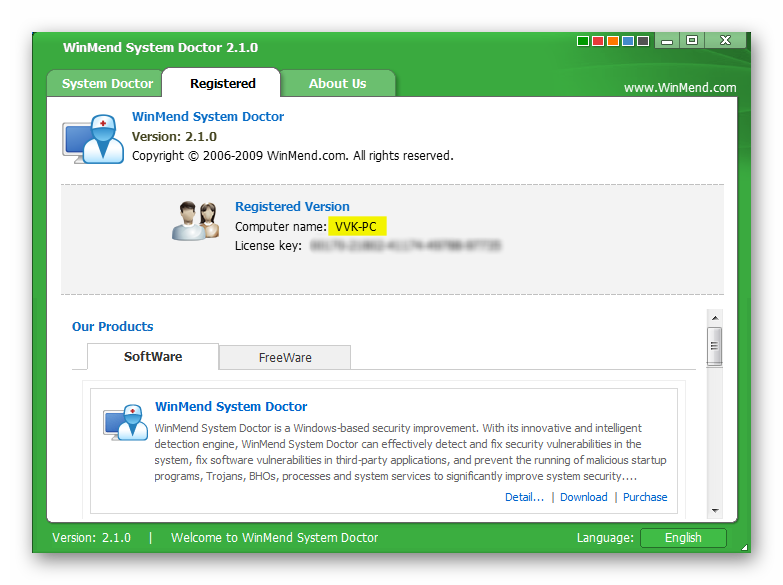The height and width of the screenshot is (585, 783).
Task: Maximize the WinMend window
Action: tap(692, 40)
